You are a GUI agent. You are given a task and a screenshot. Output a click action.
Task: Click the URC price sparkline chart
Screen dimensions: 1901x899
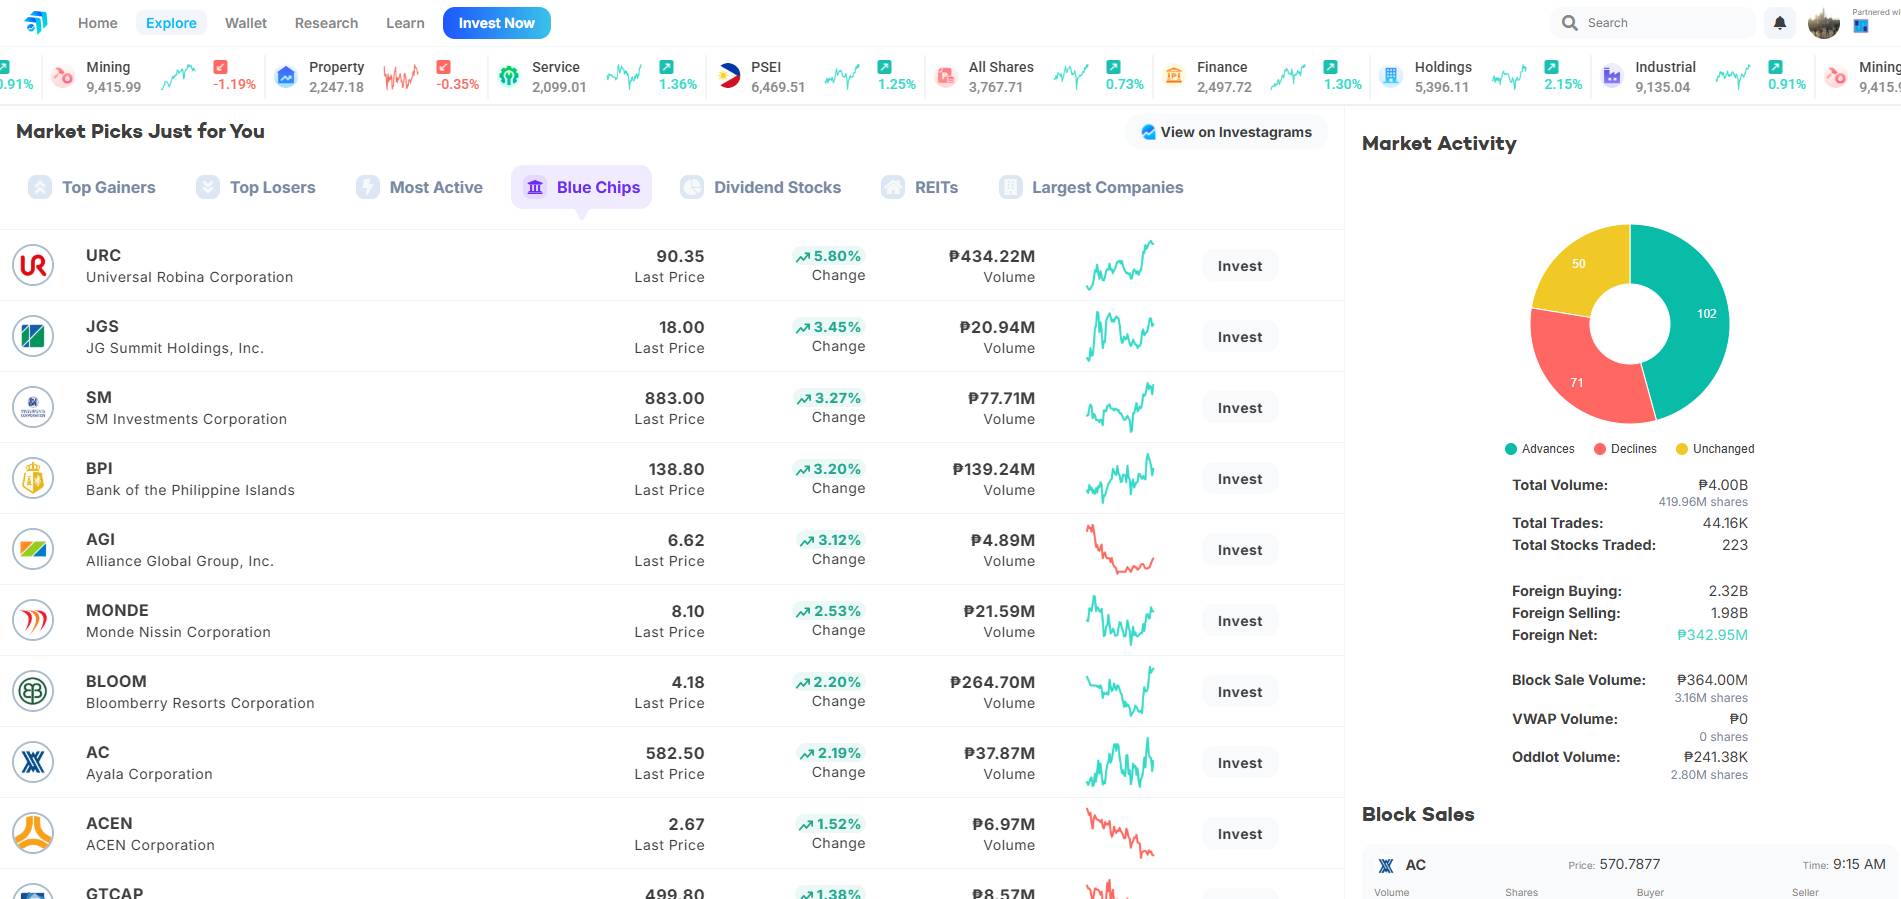click(x=1120, y=265)
